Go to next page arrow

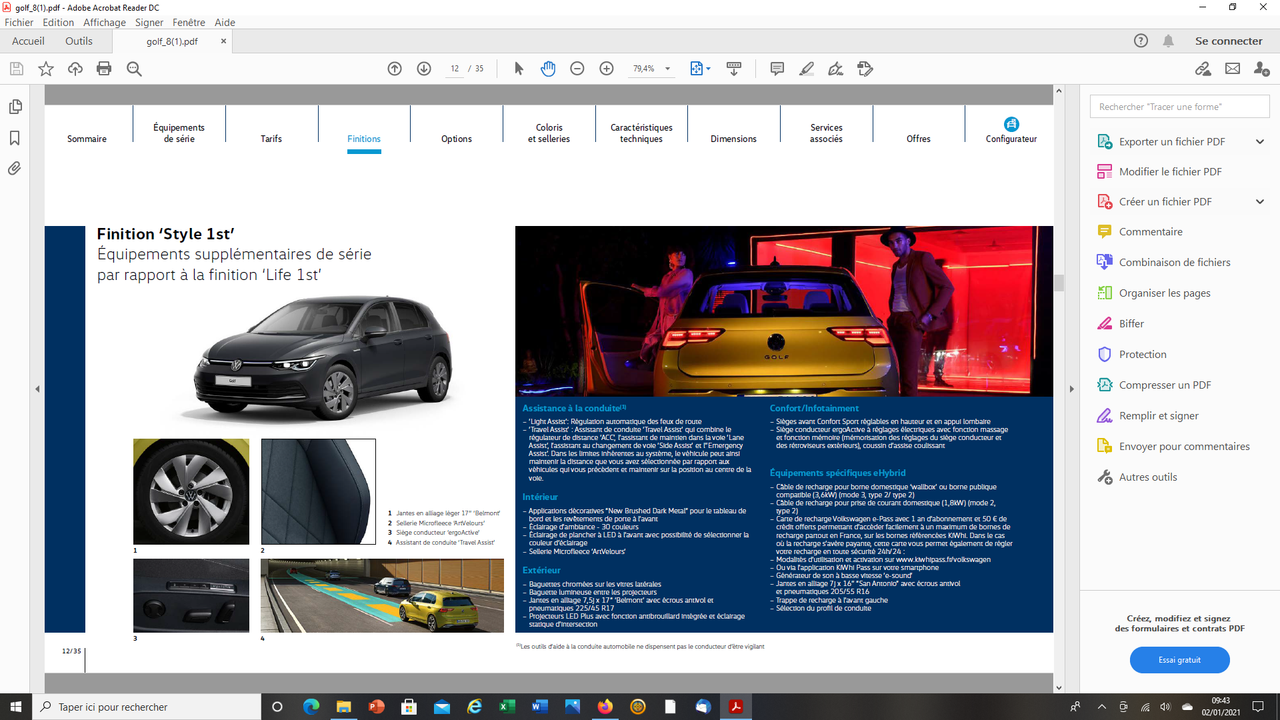[x=424, y=69]
